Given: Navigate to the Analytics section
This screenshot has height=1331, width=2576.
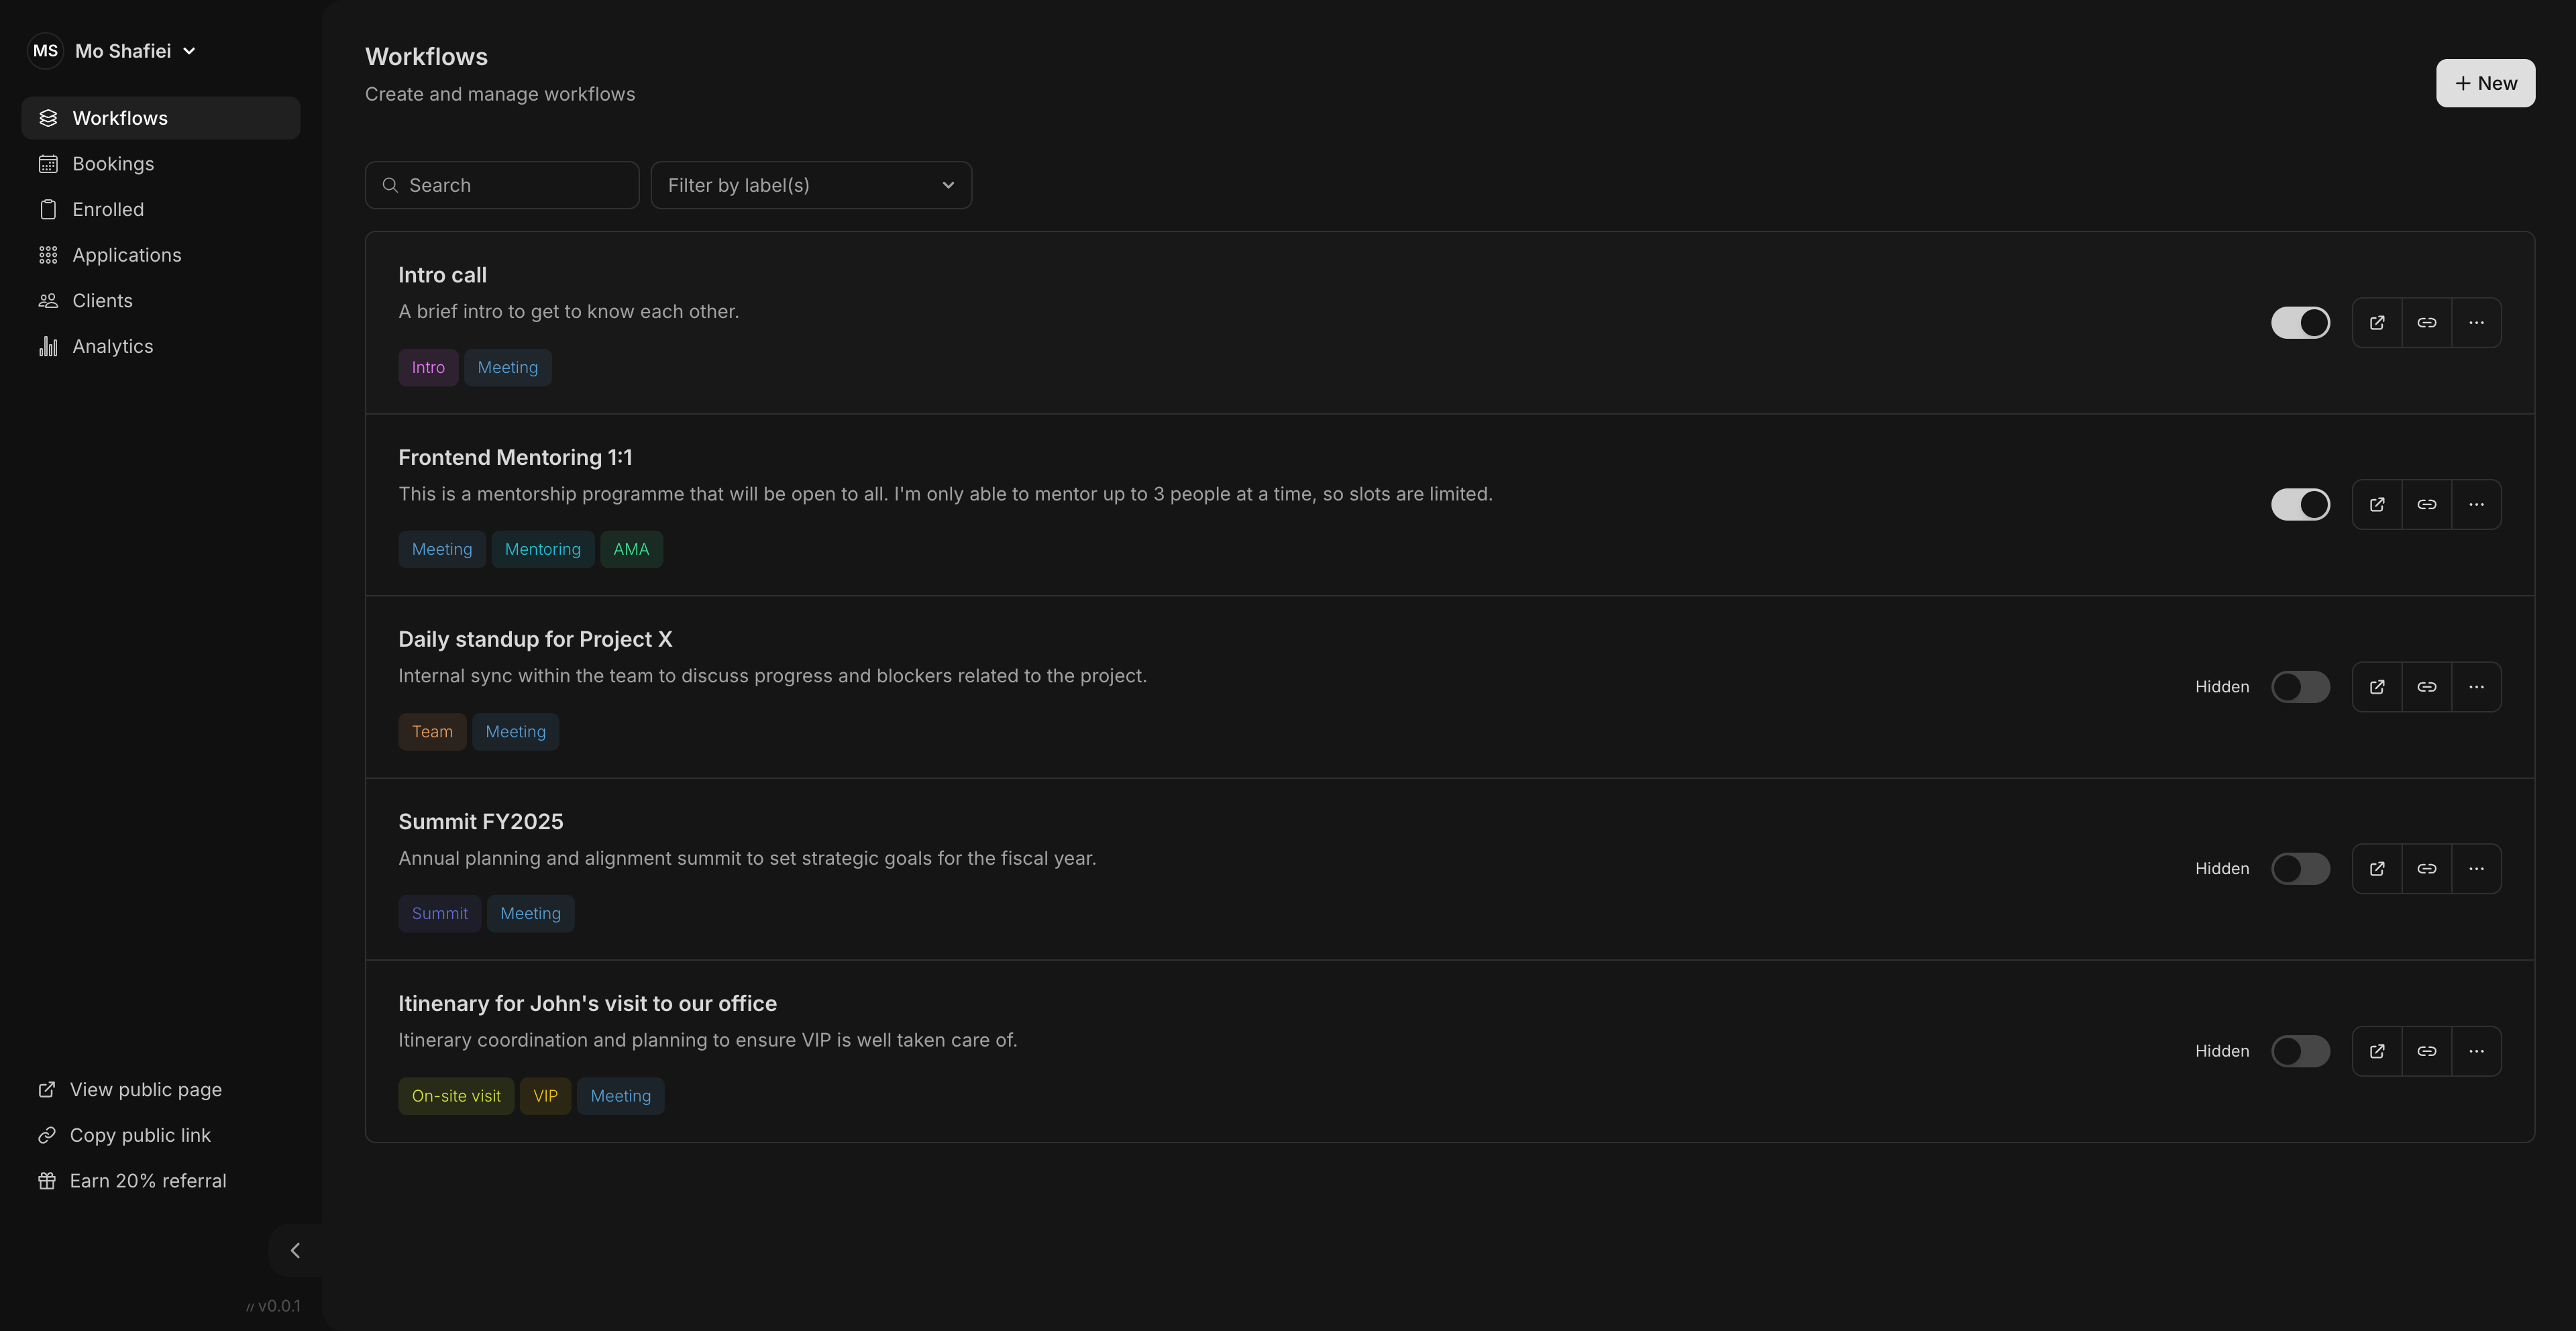Looking at the screenshot, I should click(x=112, y=346).
